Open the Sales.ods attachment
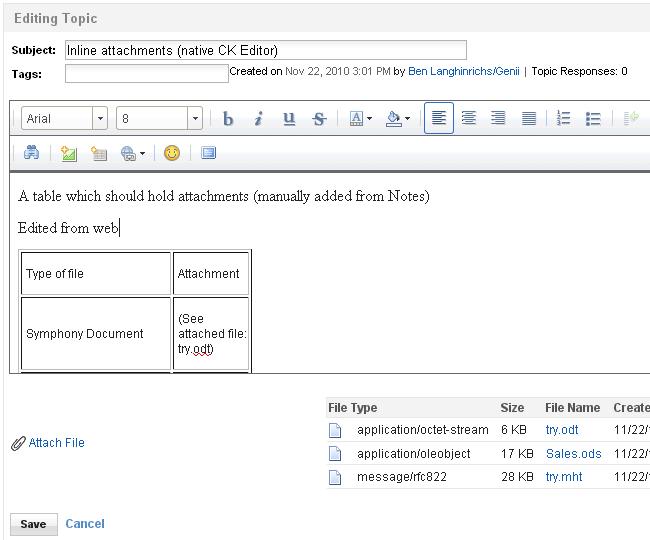 (573, 454)
